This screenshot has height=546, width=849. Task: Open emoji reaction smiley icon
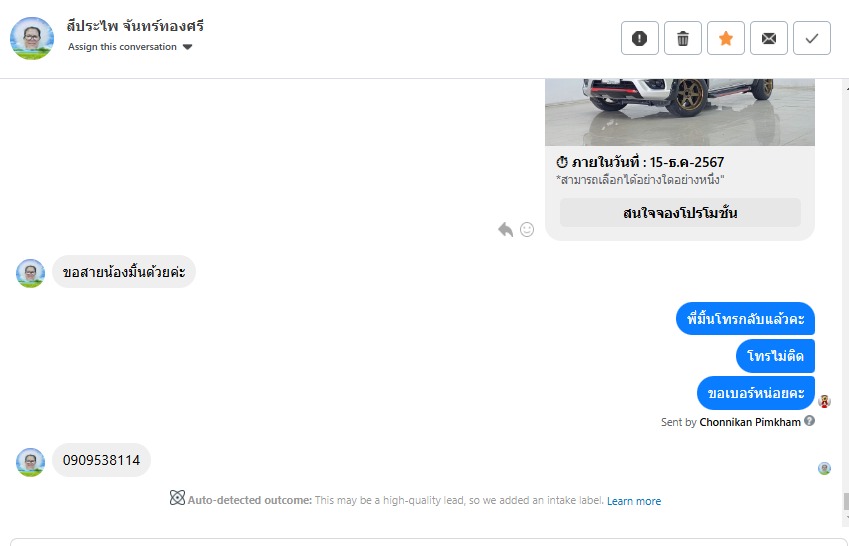point(527,229)
